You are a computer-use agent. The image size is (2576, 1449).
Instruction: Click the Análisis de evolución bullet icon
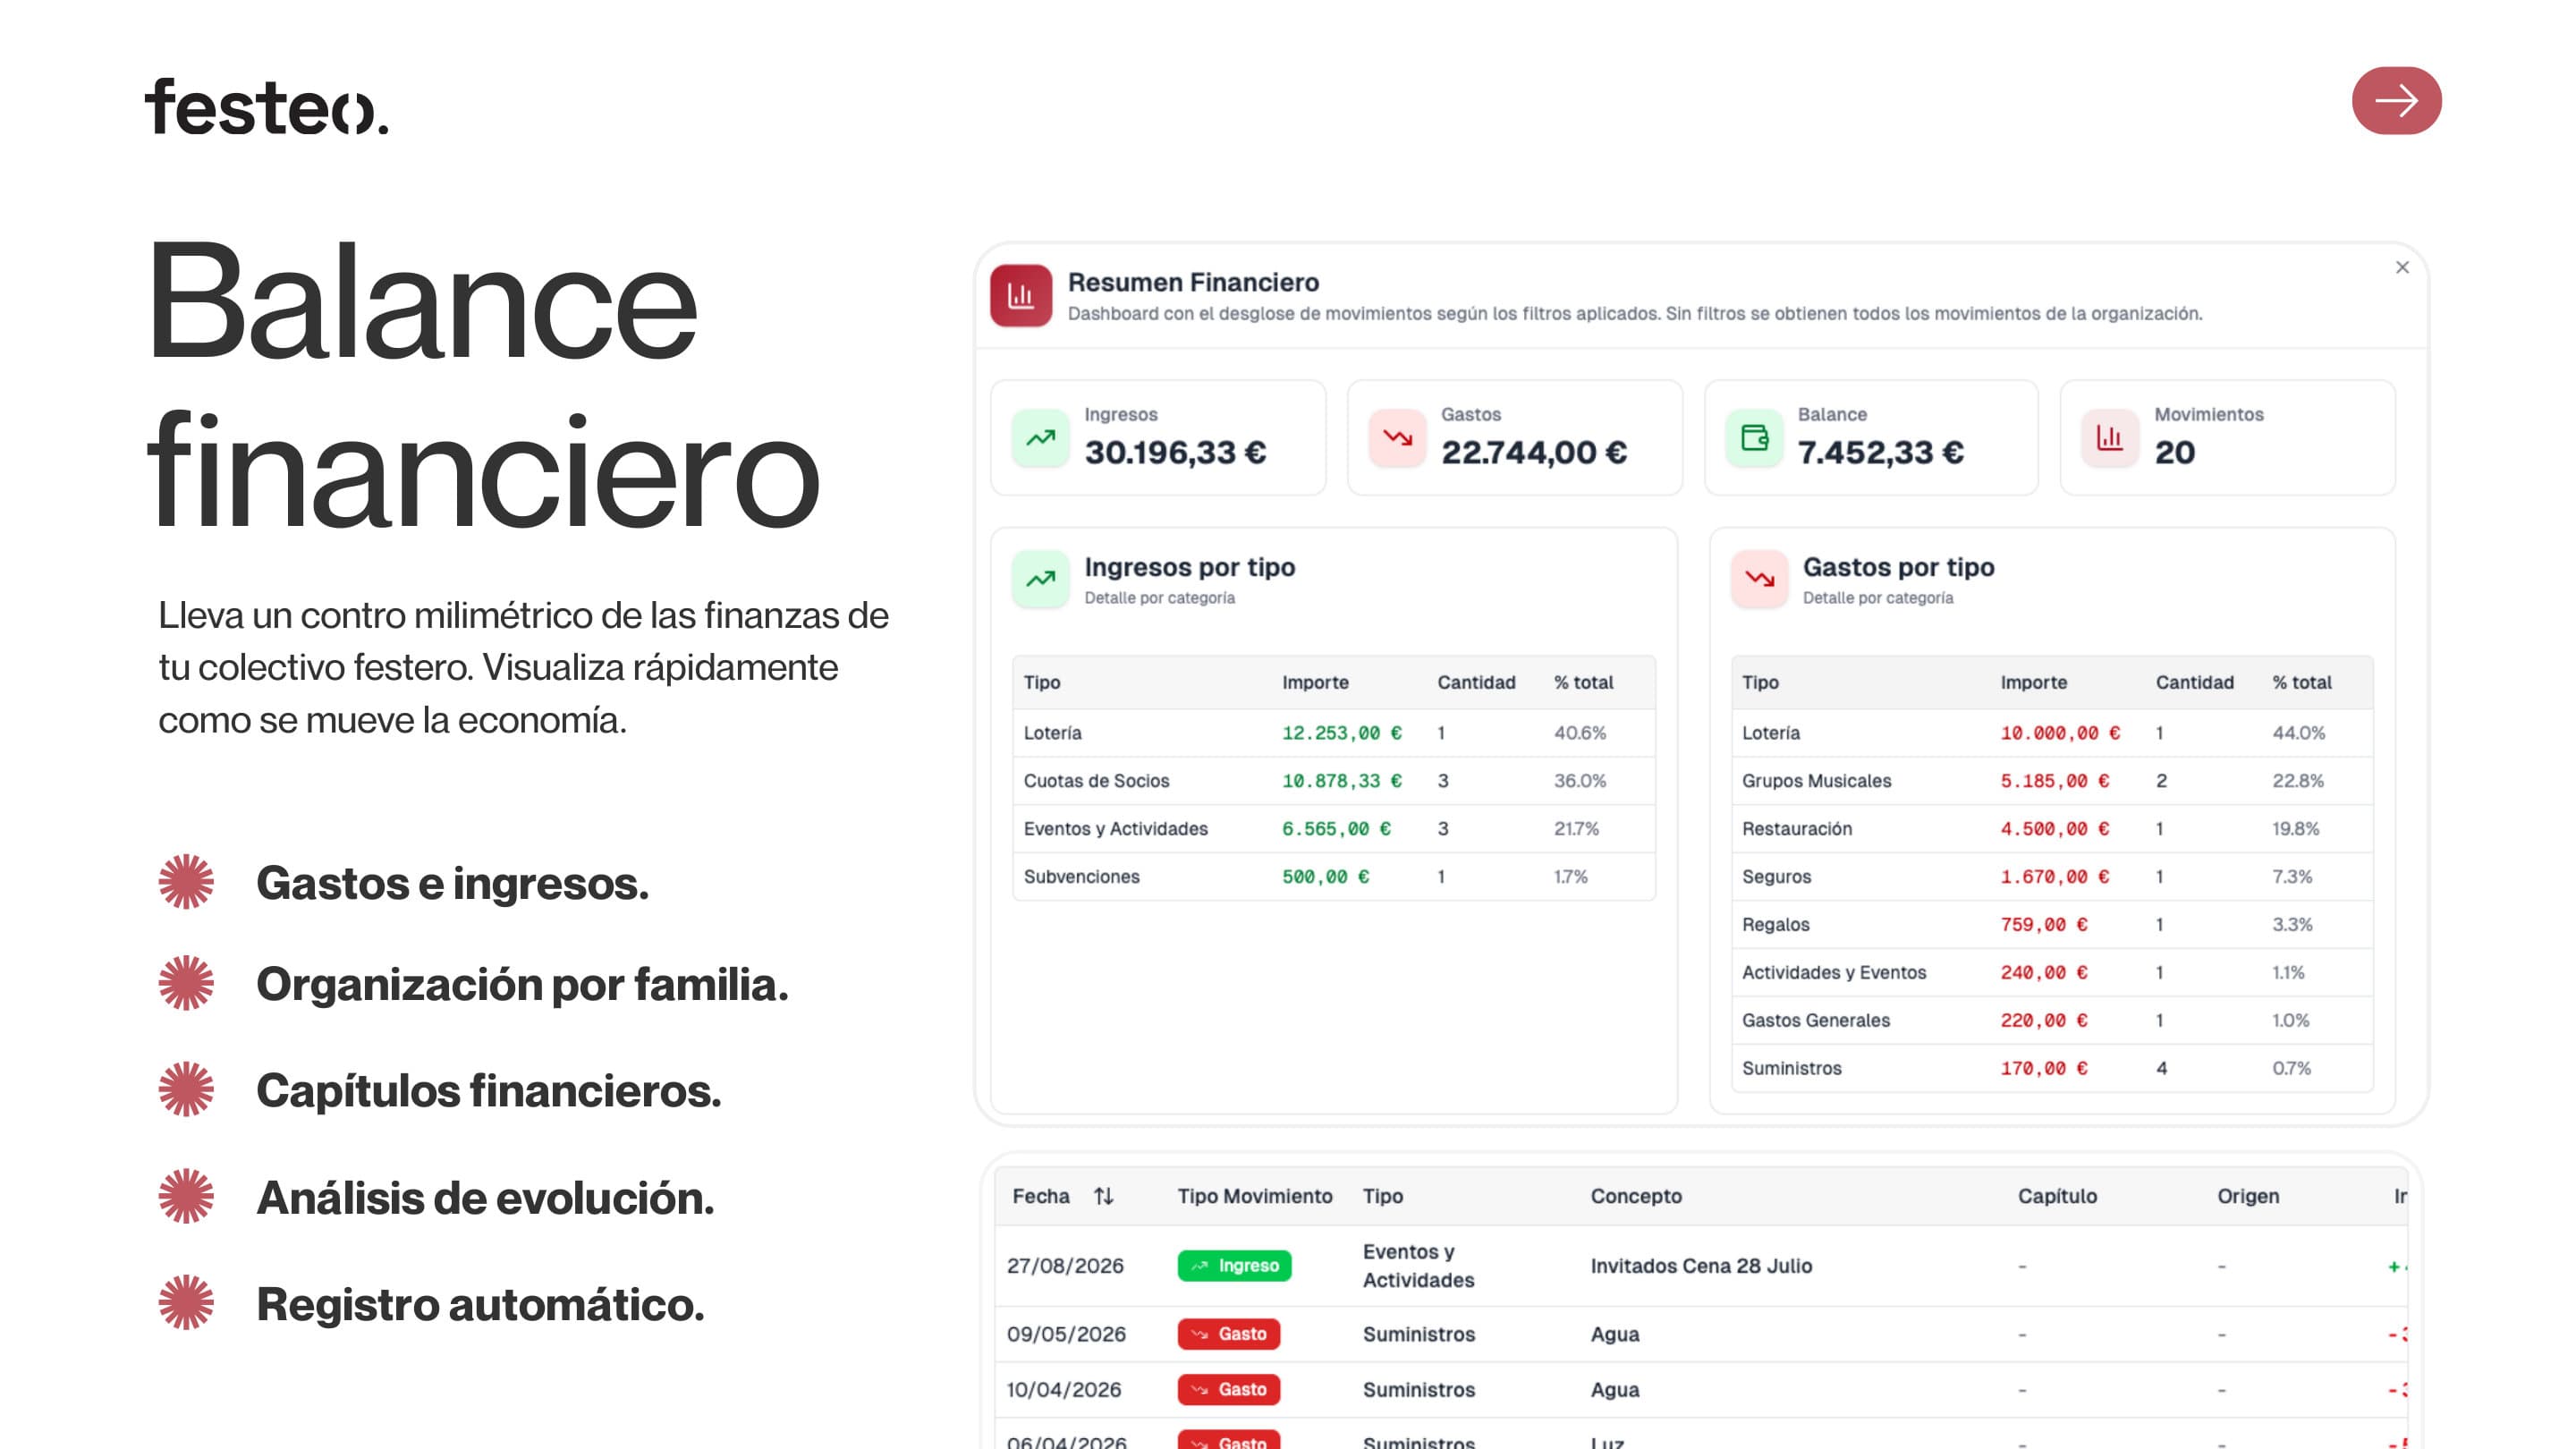tap(186, 1196)
